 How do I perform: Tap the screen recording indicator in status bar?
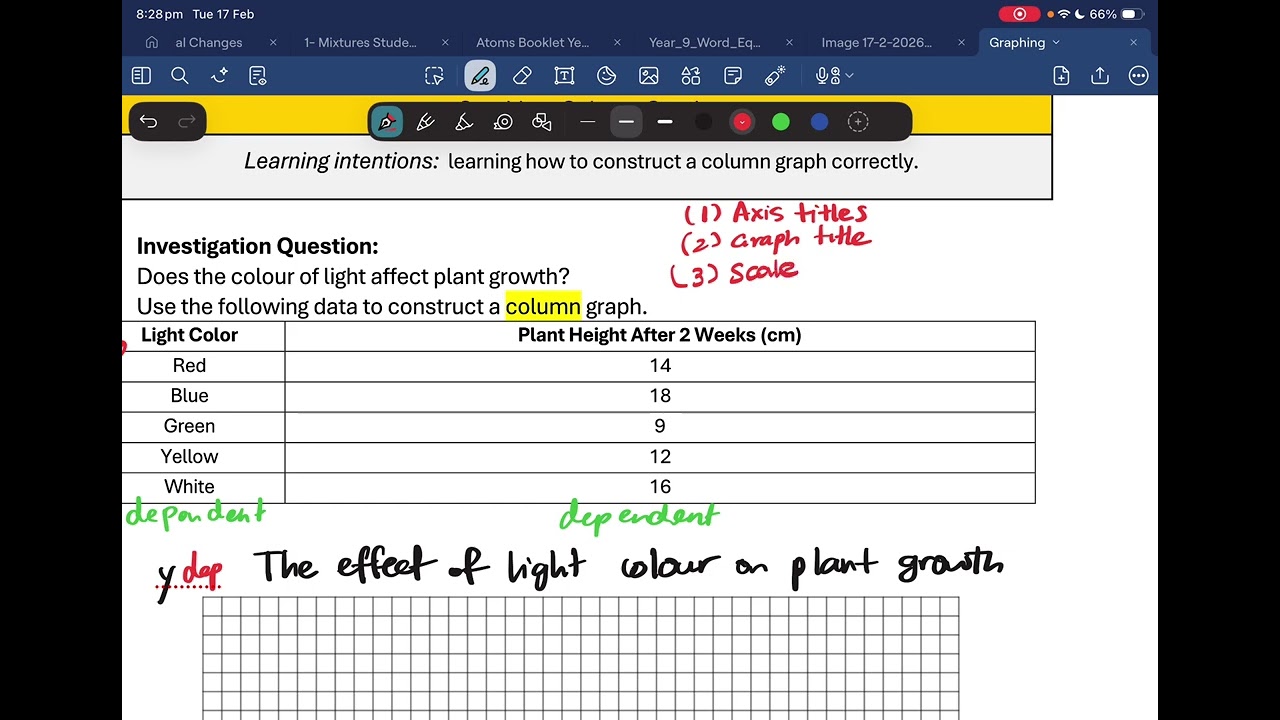tap(1019, 14)
